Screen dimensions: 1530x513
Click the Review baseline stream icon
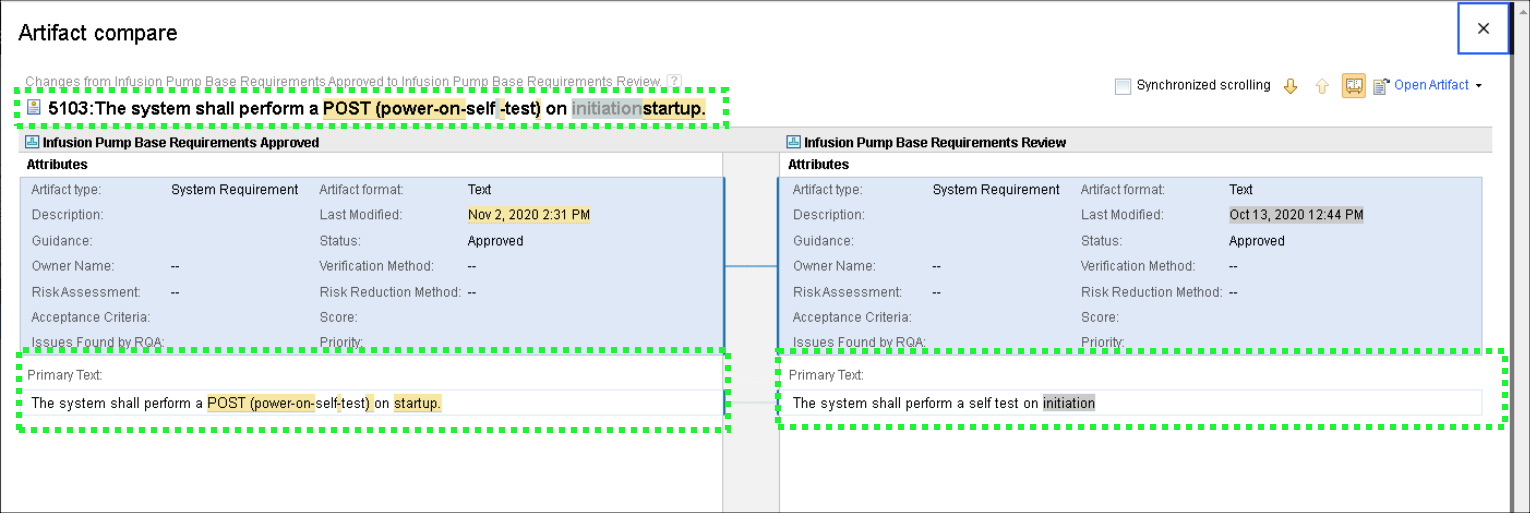point(794,143)
